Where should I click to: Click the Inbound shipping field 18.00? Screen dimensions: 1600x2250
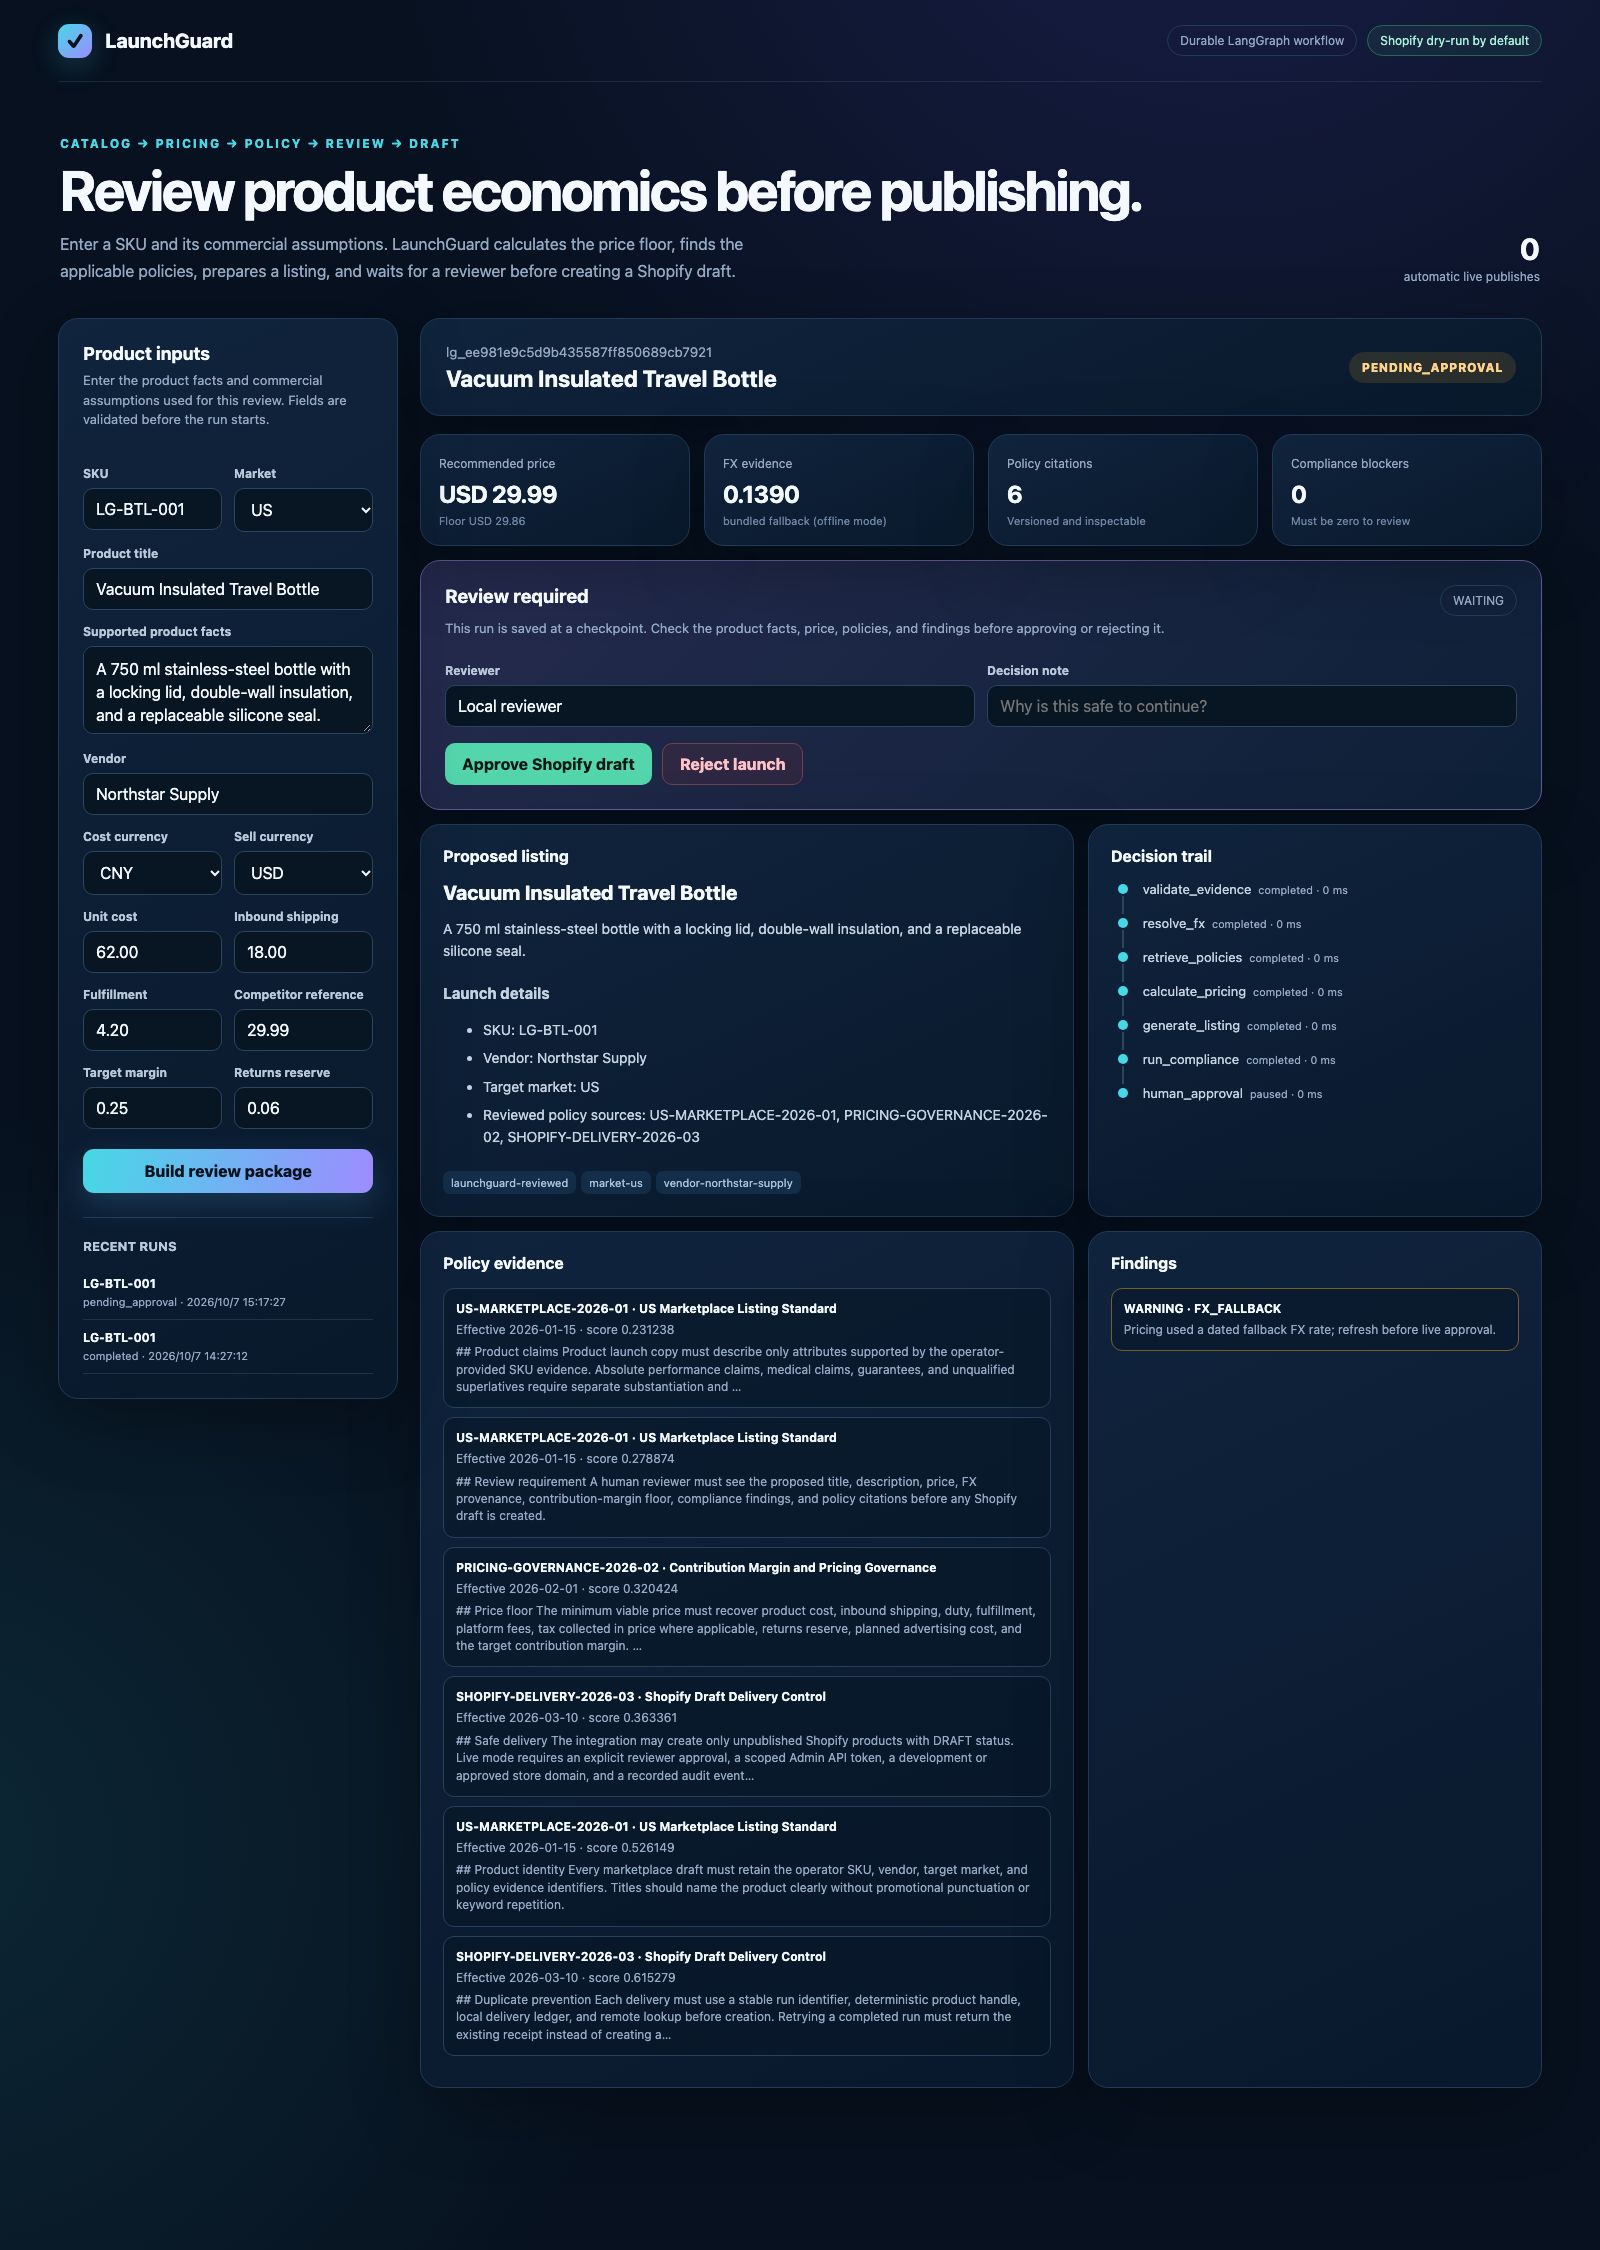coord(303,952)
